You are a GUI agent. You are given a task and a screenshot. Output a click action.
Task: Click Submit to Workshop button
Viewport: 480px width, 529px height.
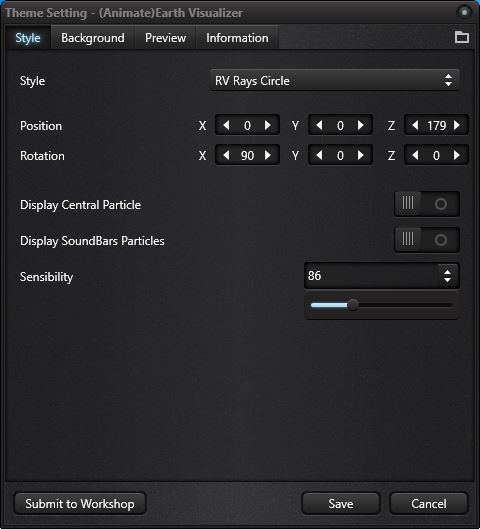pos(80,504)
